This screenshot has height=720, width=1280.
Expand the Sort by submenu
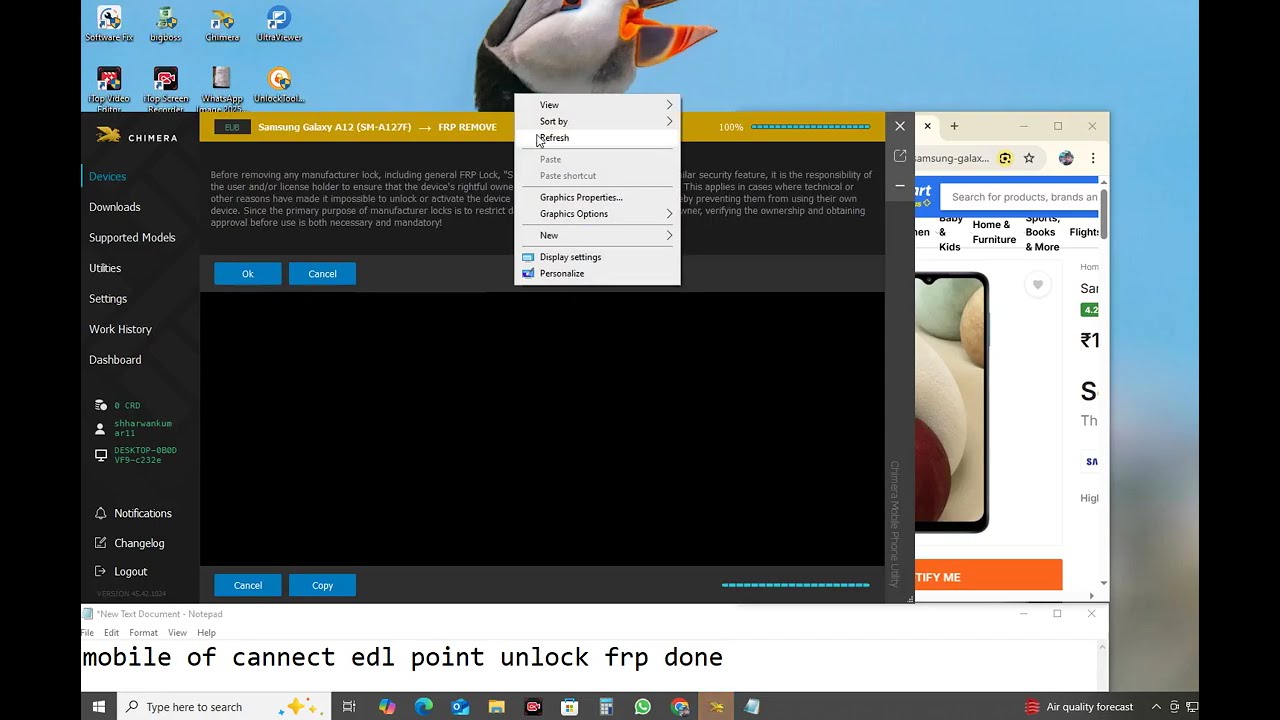click(x=597, y=121)
